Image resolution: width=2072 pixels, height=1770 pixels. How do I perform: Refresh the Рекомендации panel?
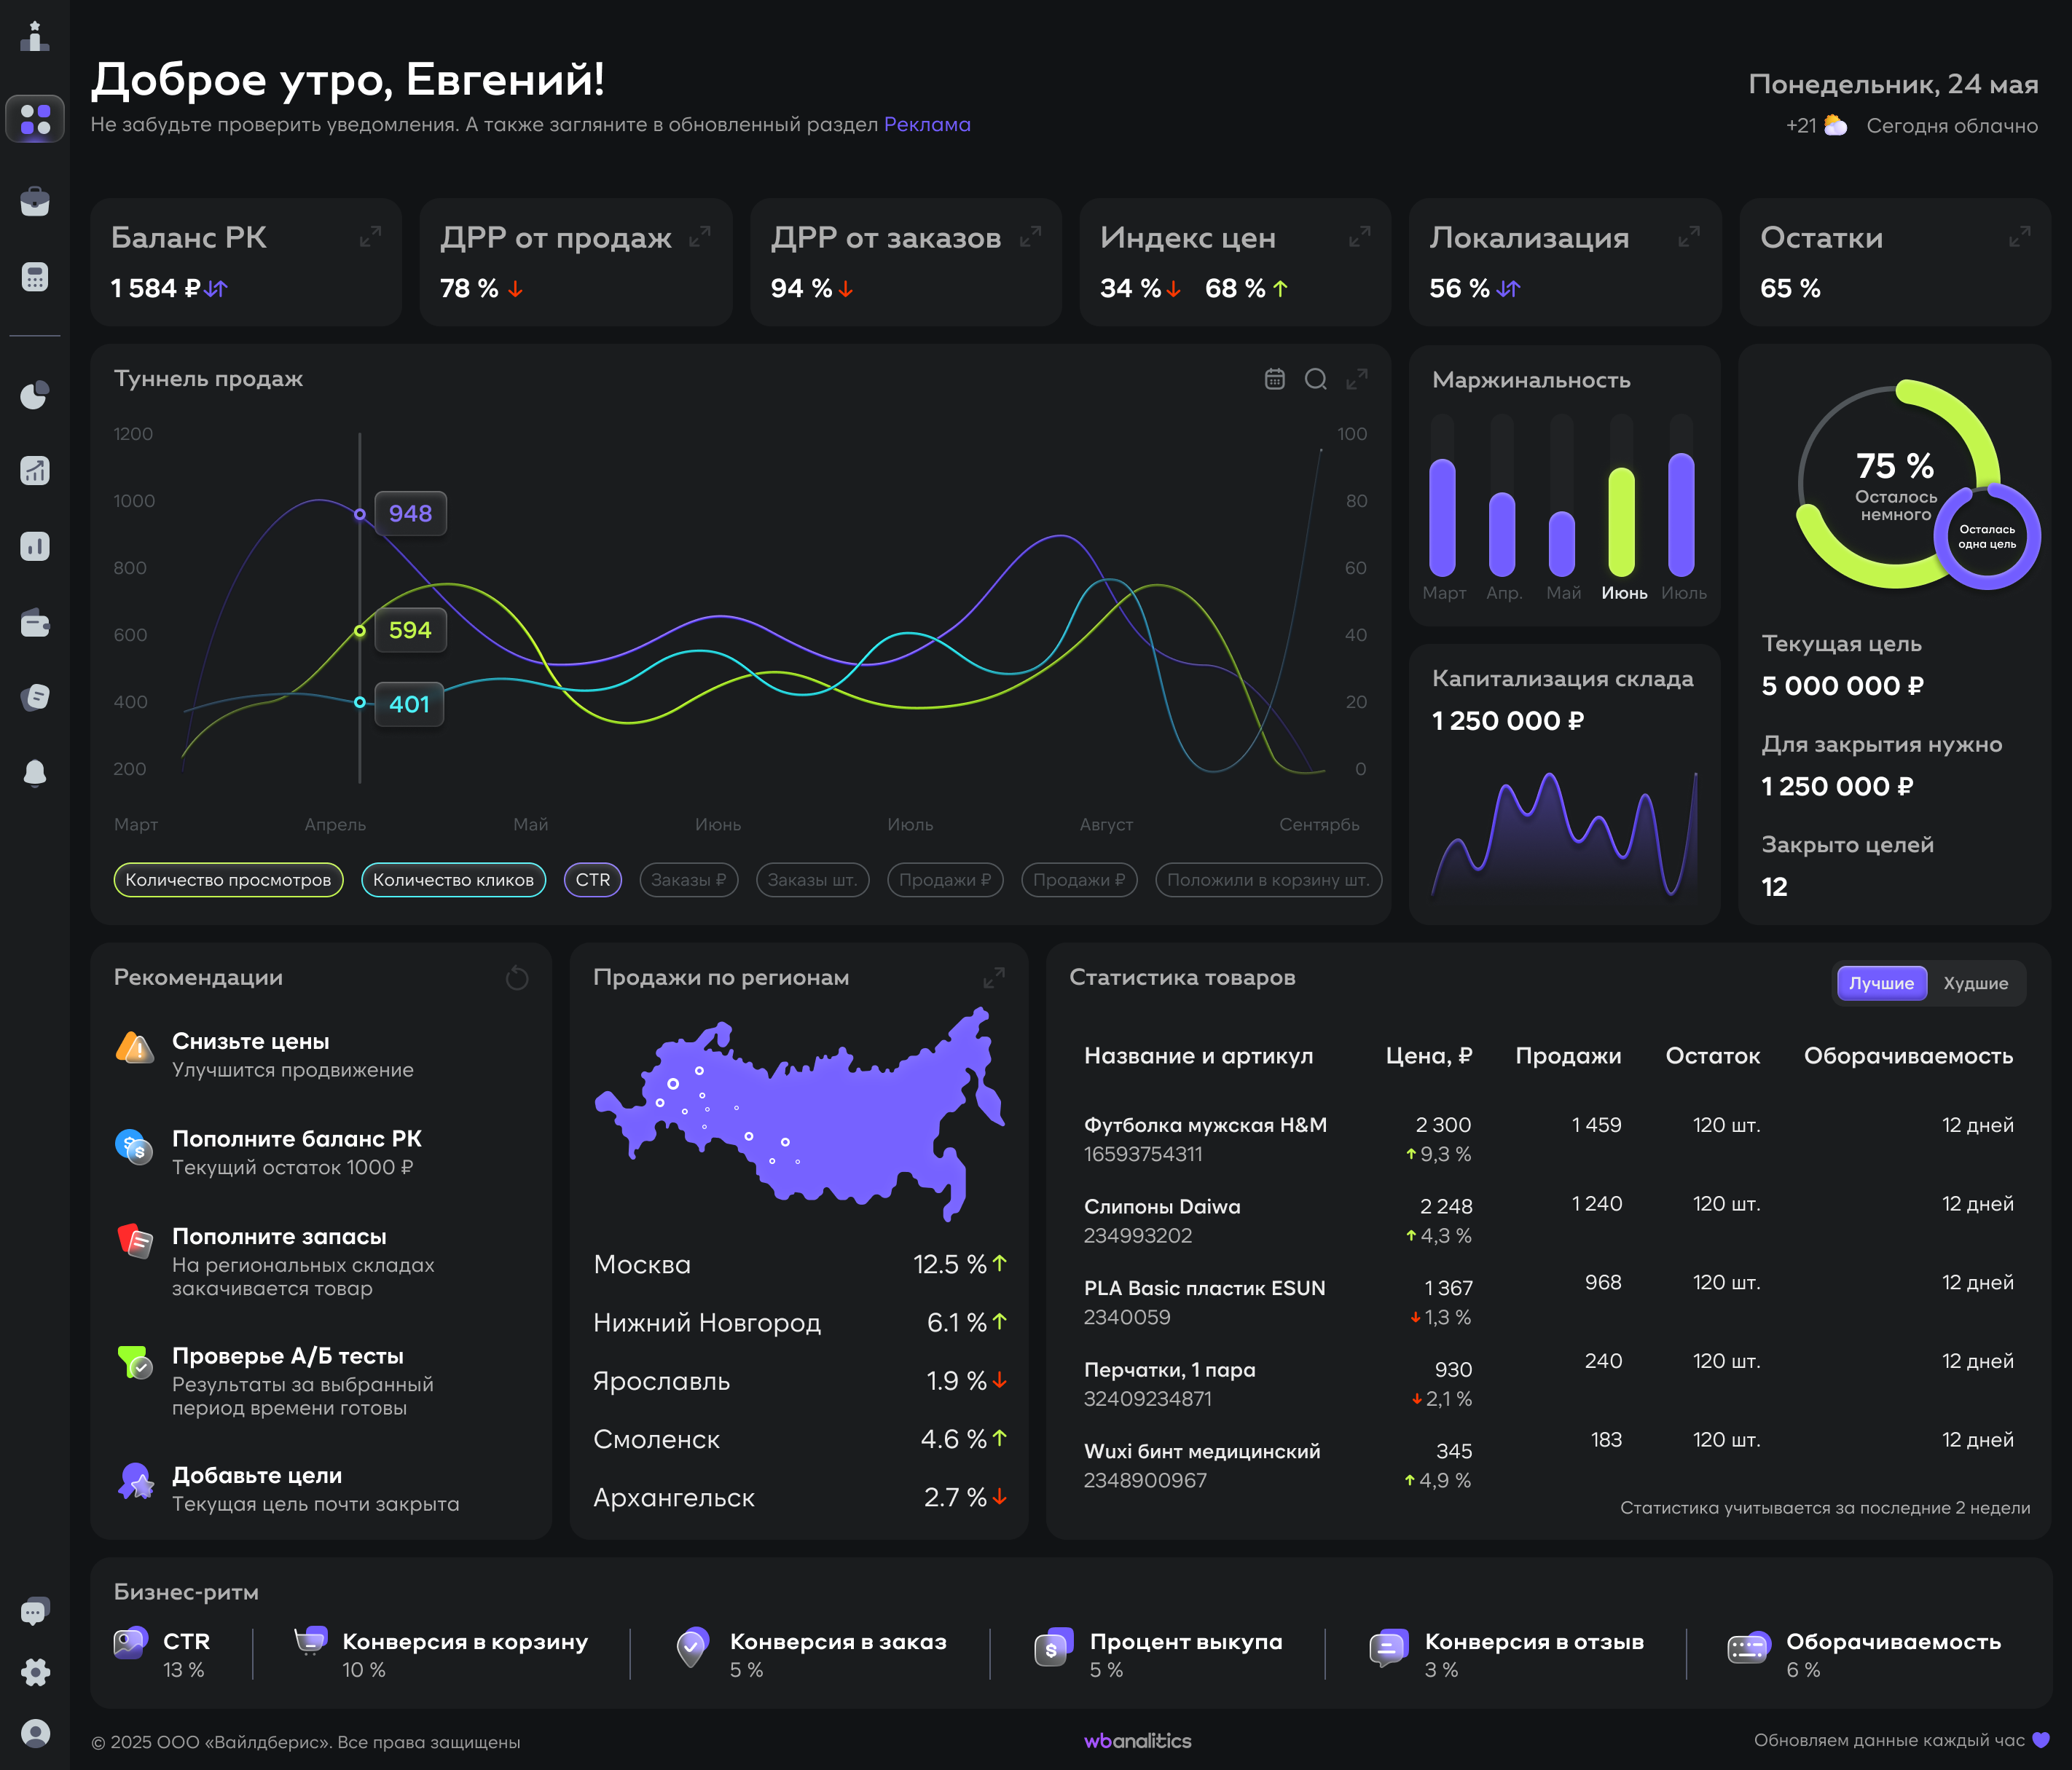(x=517, y=977)
